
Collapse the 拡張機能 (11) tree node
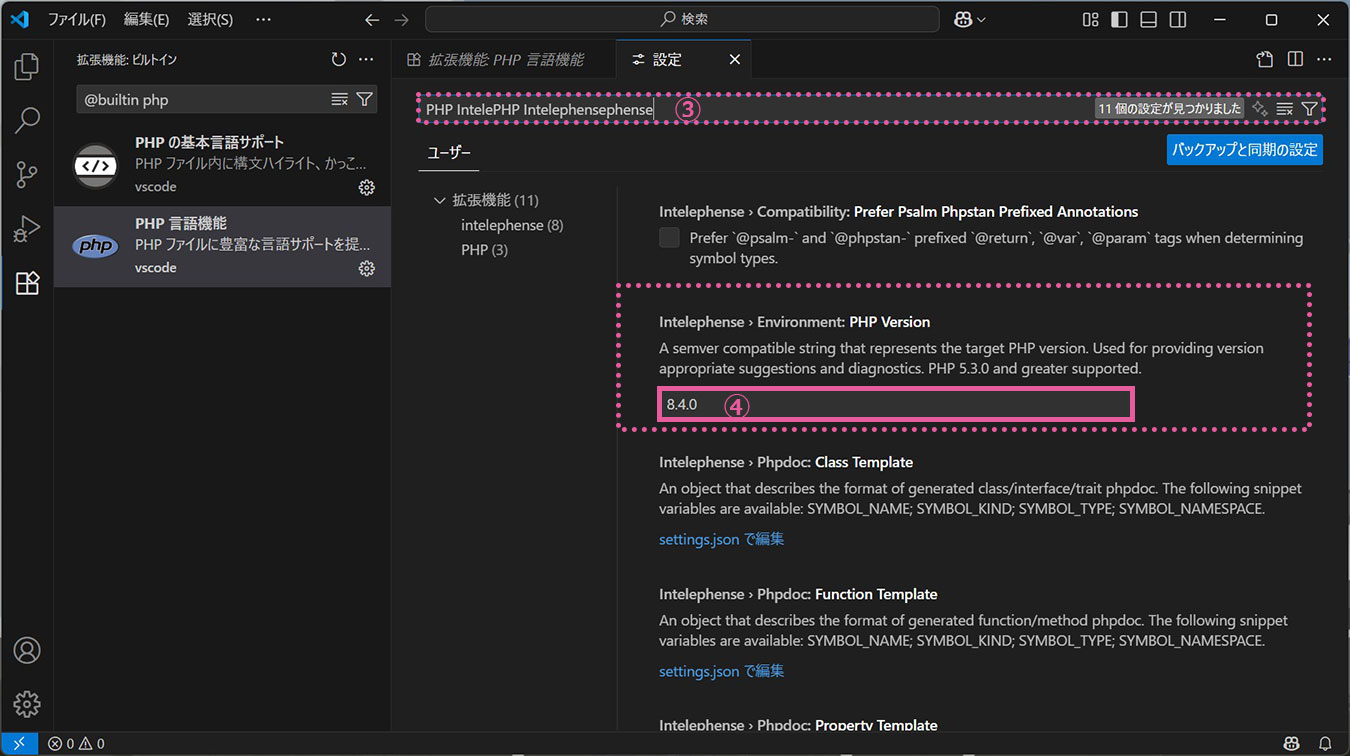[x=439, y=200]
